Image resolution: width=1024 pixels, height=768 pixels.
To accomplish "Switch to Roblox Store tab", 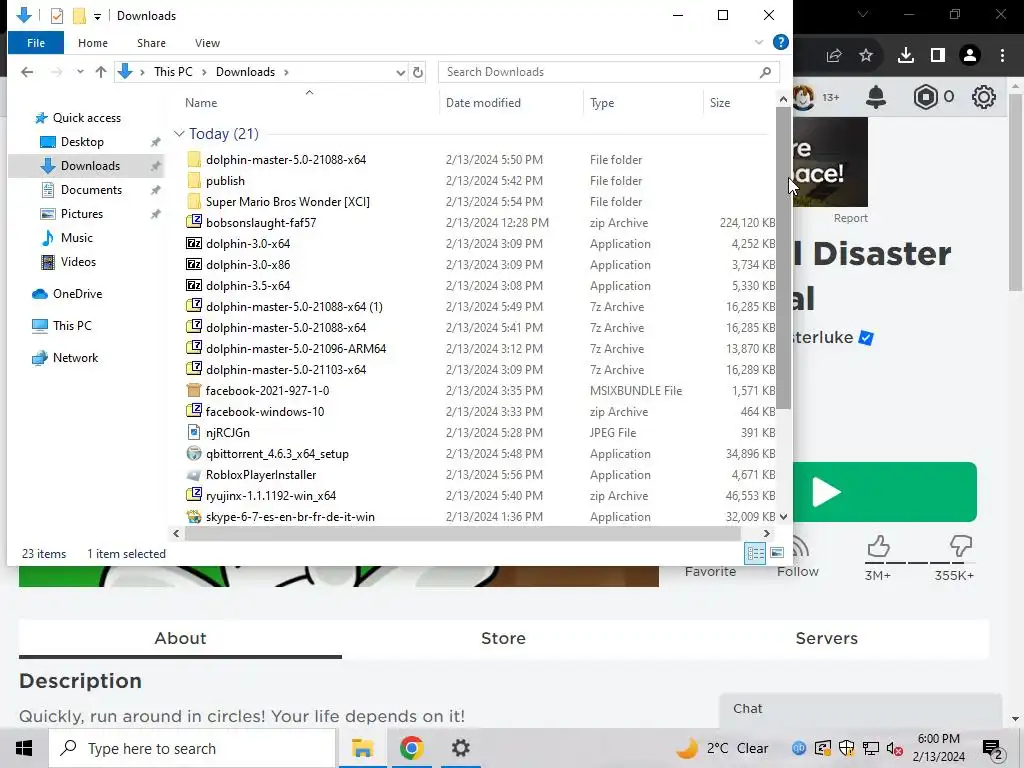I will click(x=503, y=638).
